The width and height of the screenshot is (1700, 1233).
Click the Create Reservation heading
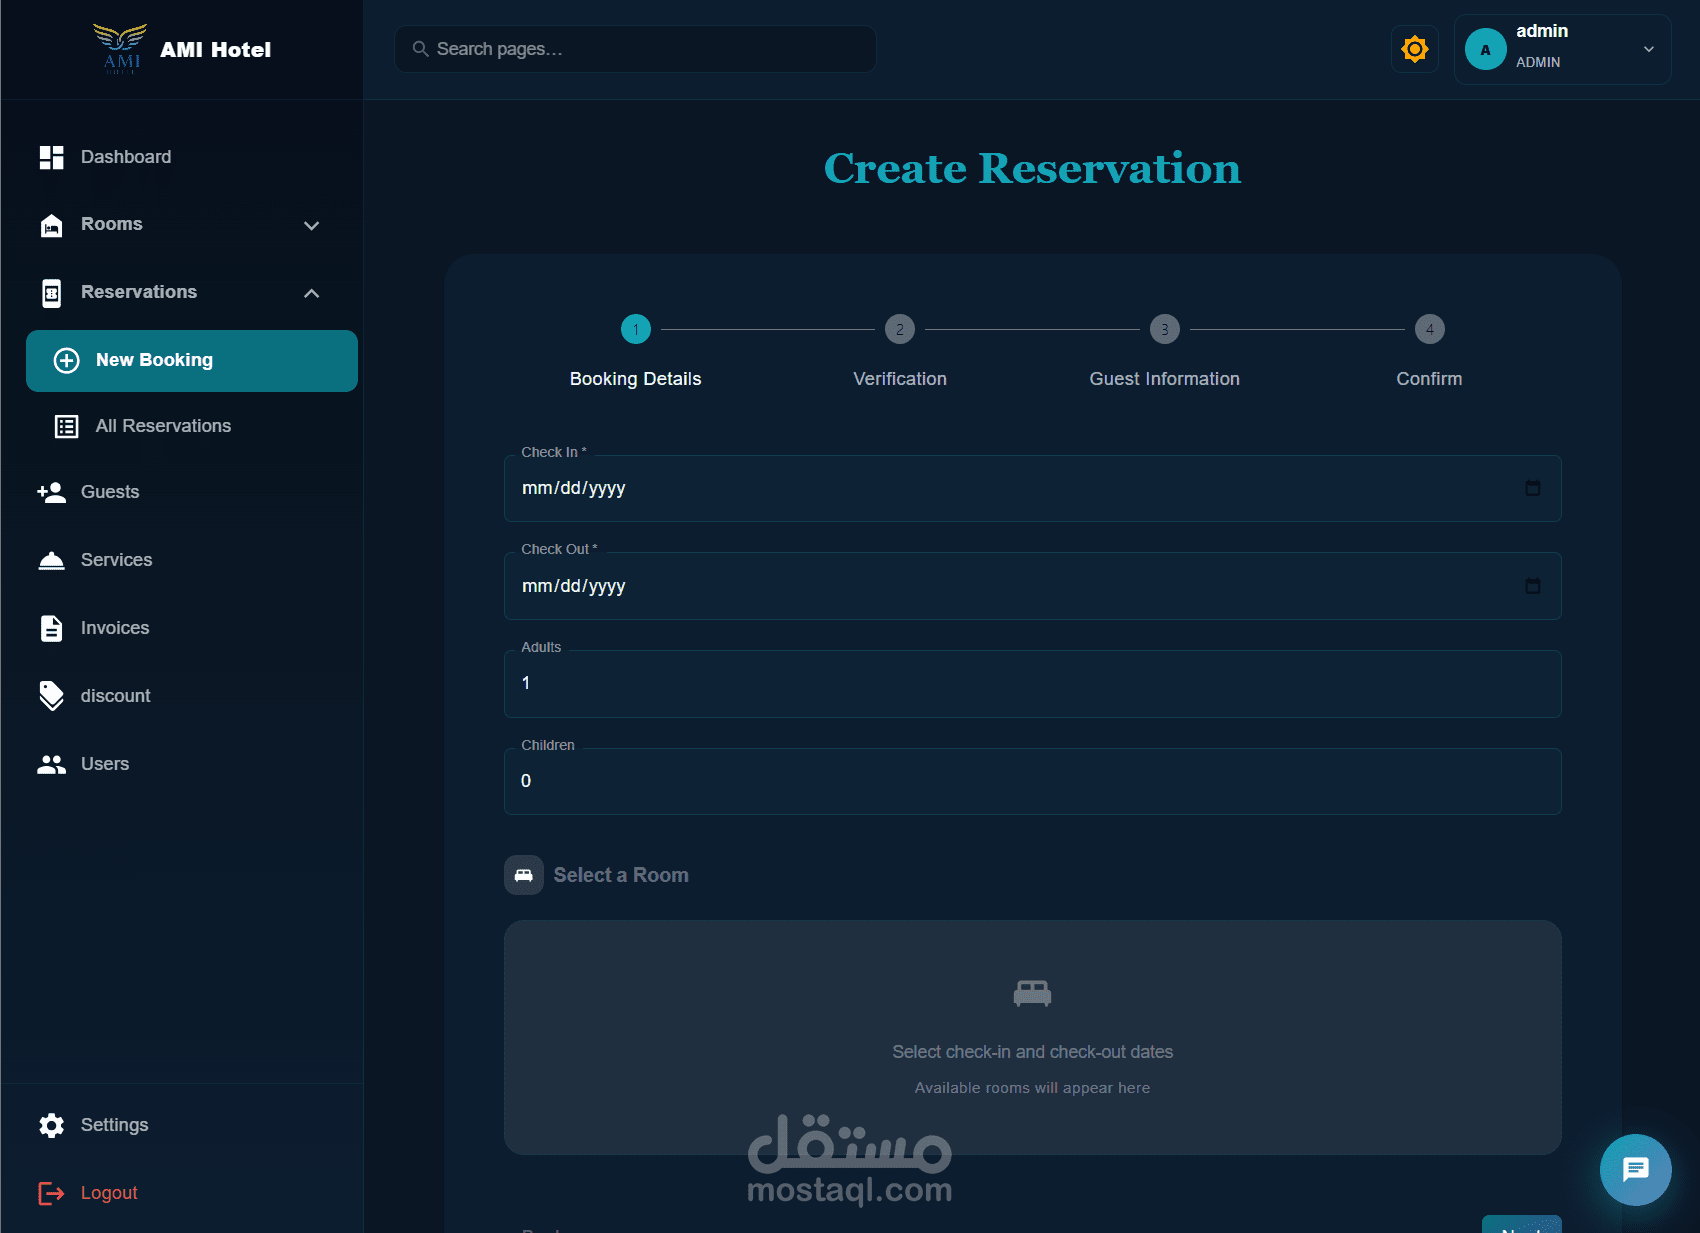coord(1033,168)
